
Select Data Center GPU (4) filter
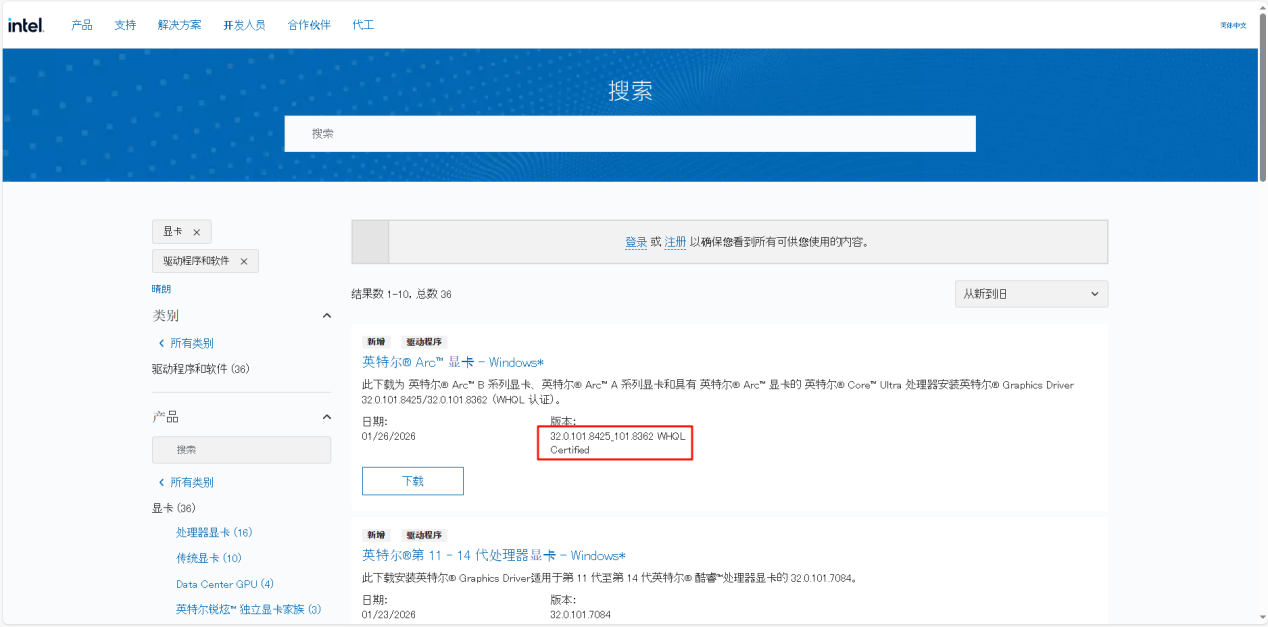225,584
